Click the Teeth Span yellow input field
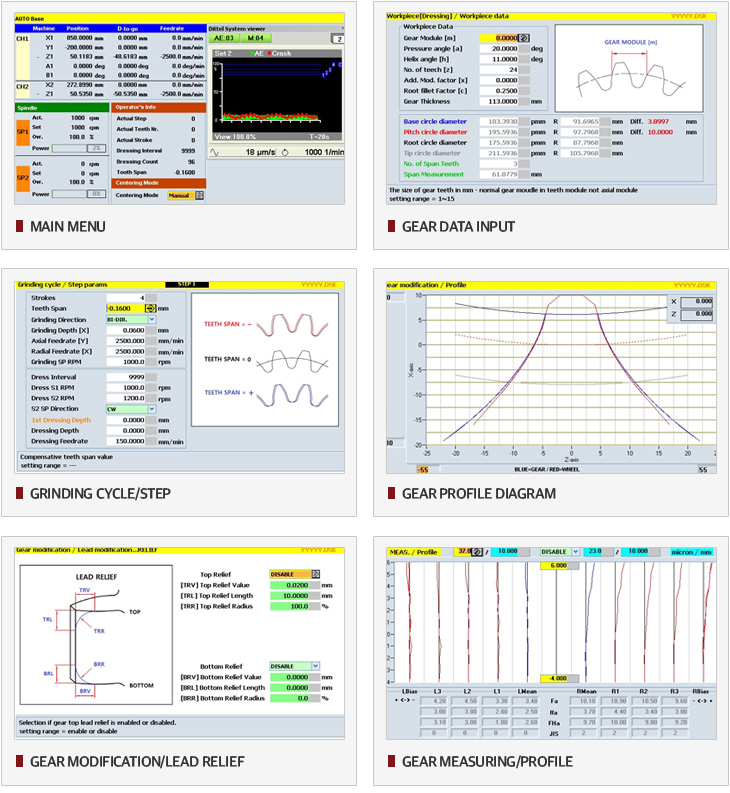This screenshot has height=793, width=730. point(125,309)
